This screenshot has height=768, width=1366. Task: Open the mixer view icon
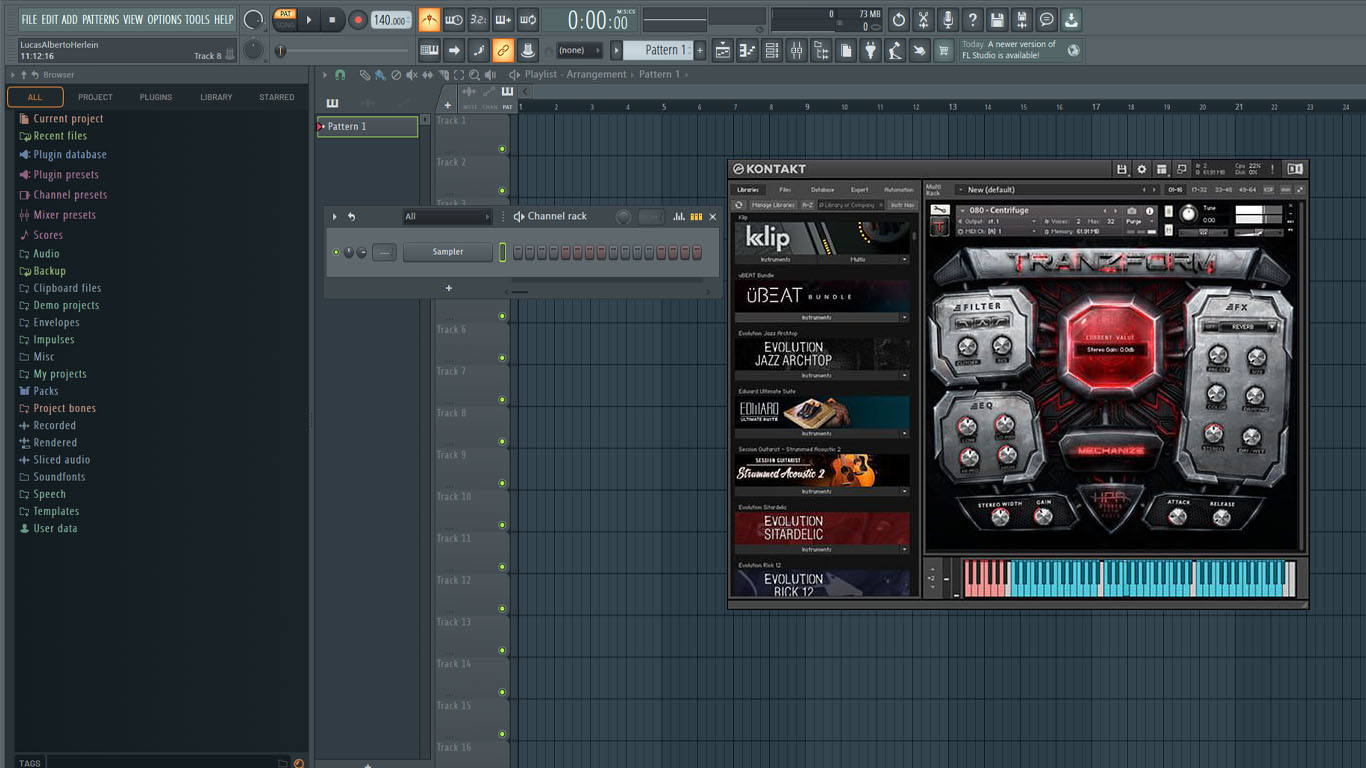coord(797,50)
